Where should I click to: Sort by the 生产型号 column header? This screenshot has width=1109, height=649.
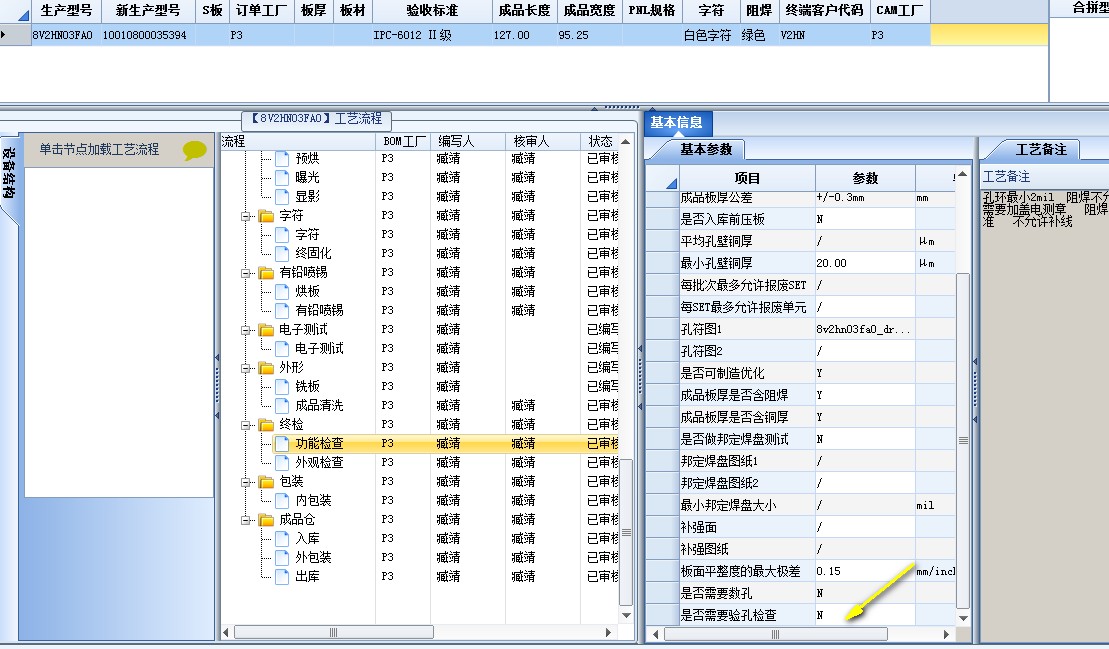tap(66, 11)
